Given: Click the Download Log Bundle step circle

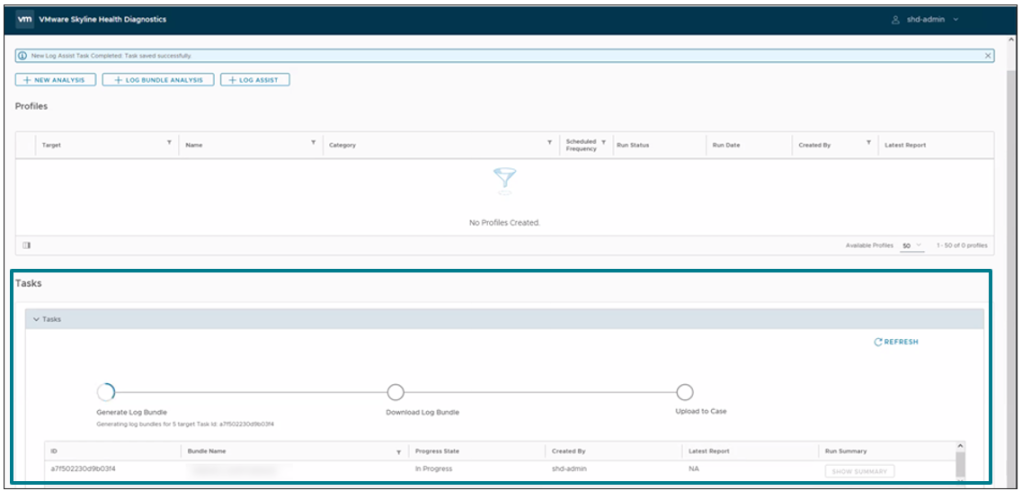Looking at the screenshot, I should click(395, 392).
